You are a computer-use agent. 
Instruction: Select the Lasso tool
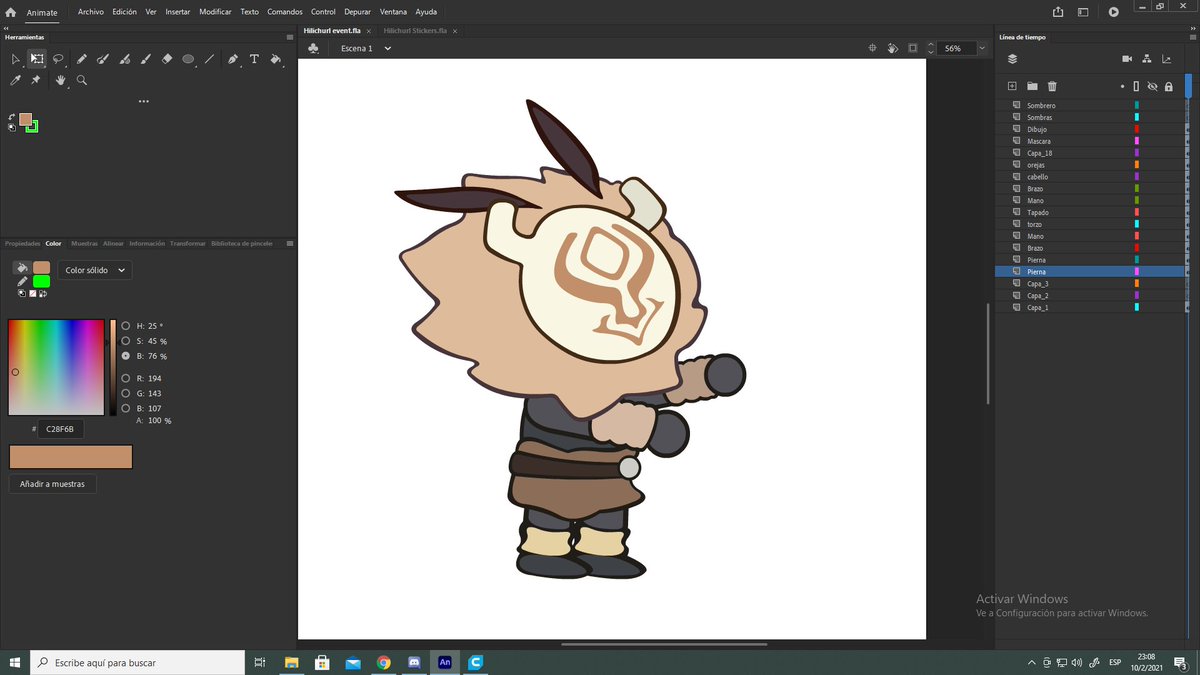click(59, 59)
